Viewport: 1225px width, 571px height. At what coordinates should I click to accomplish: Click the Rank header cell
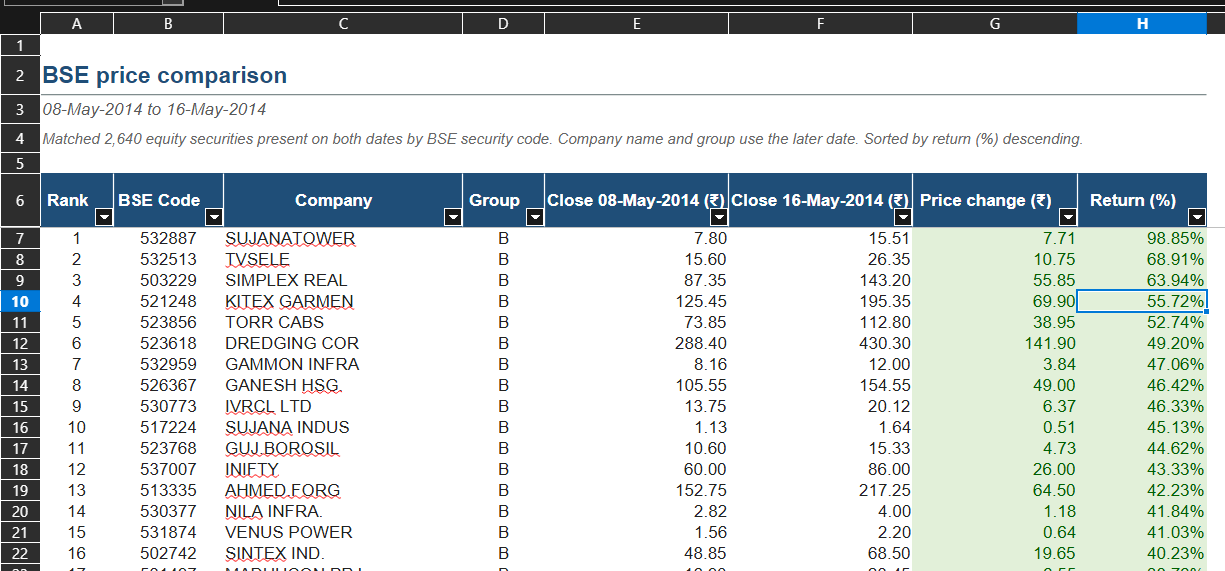77,200
